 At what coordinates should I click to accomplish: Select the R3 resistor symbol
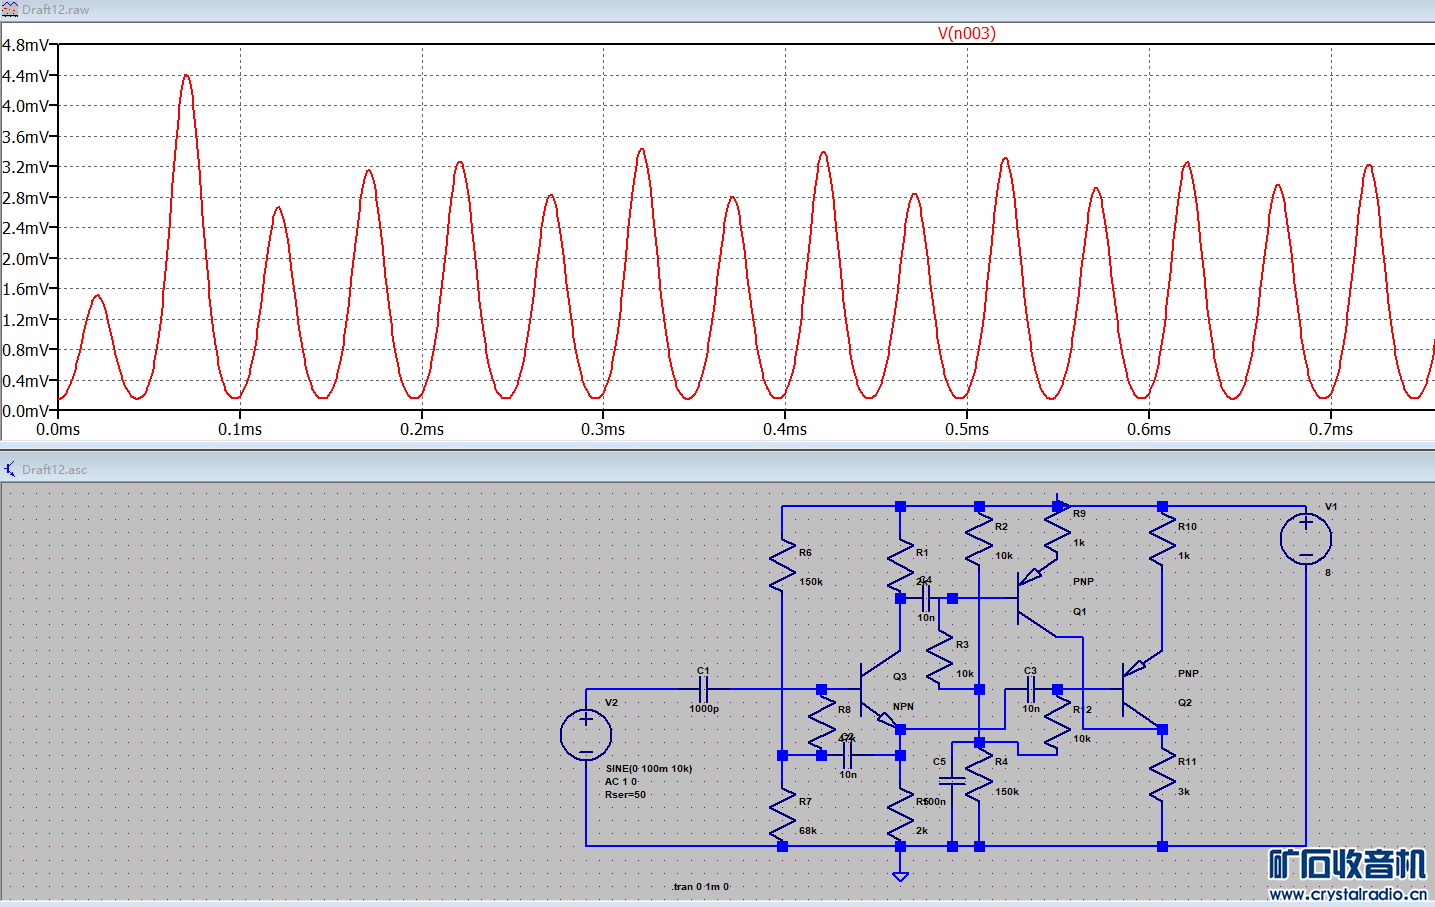(940, 657)
